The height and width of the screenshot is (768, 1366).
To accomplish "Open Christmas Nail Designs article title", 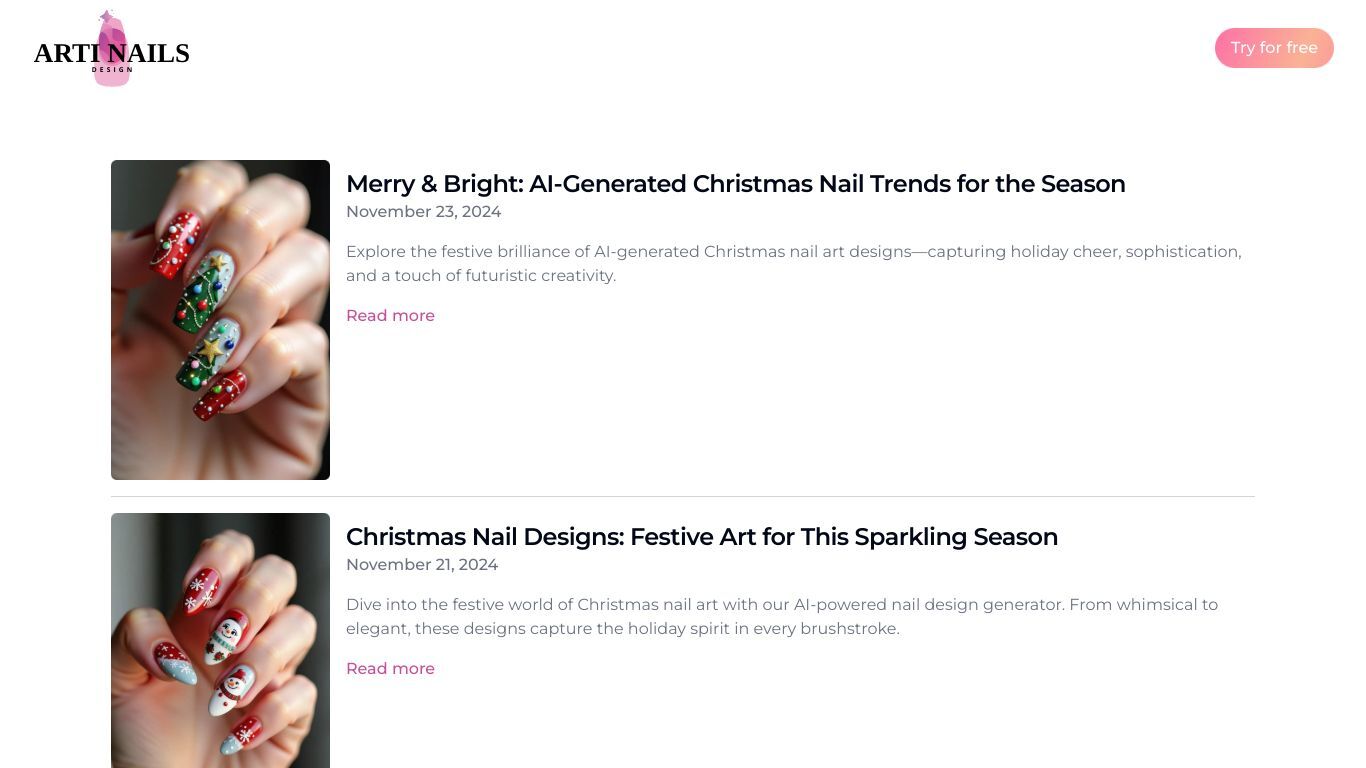I will (702, 537).
